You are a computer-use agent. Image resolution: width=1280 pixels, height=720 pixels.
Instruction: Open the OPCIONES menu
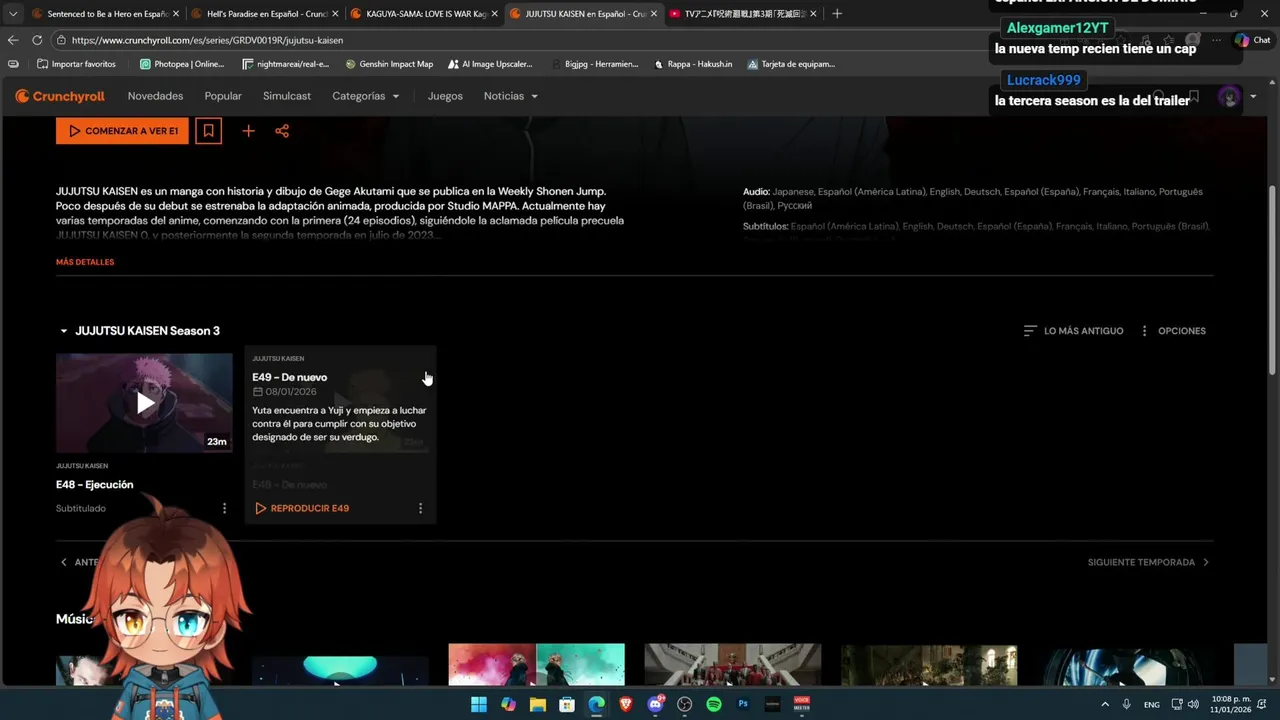coord(1173,331)
